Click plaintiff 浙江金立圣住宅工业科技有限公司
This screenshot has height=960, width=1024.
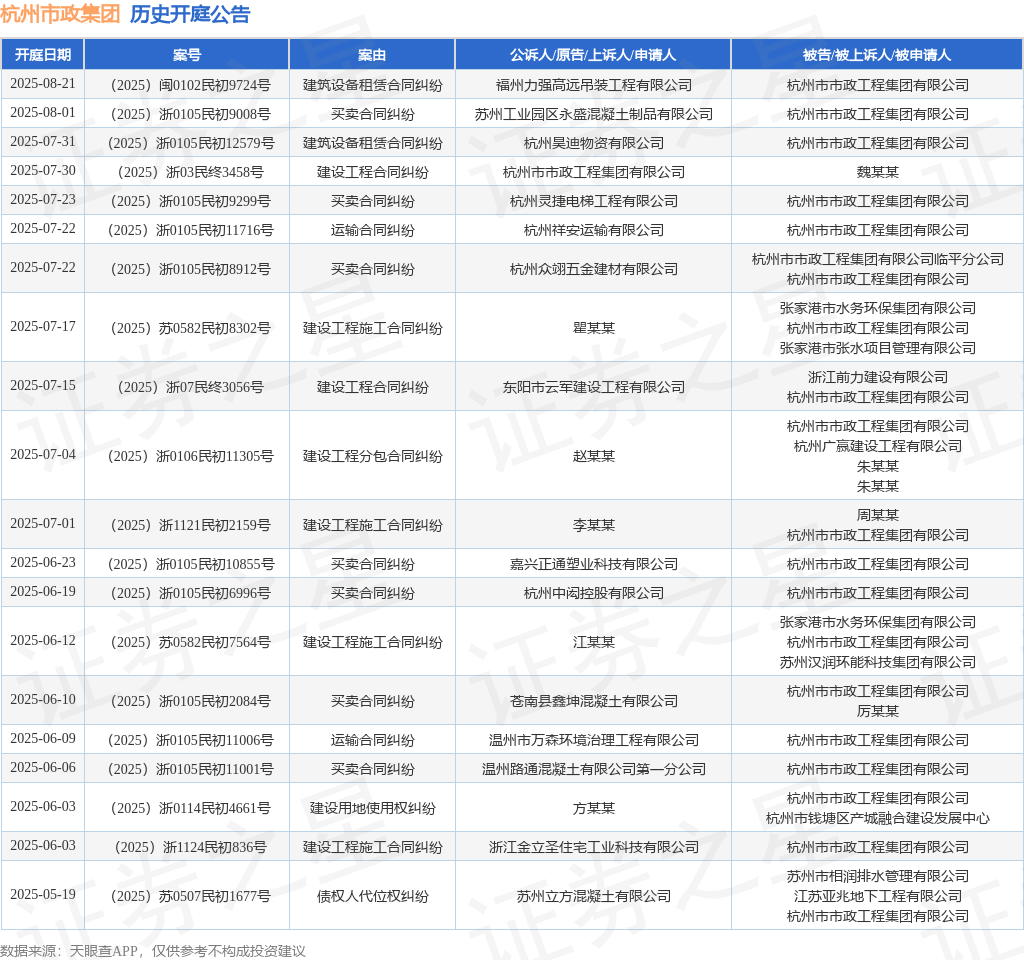pyautogui.click(x=594, y=847)
